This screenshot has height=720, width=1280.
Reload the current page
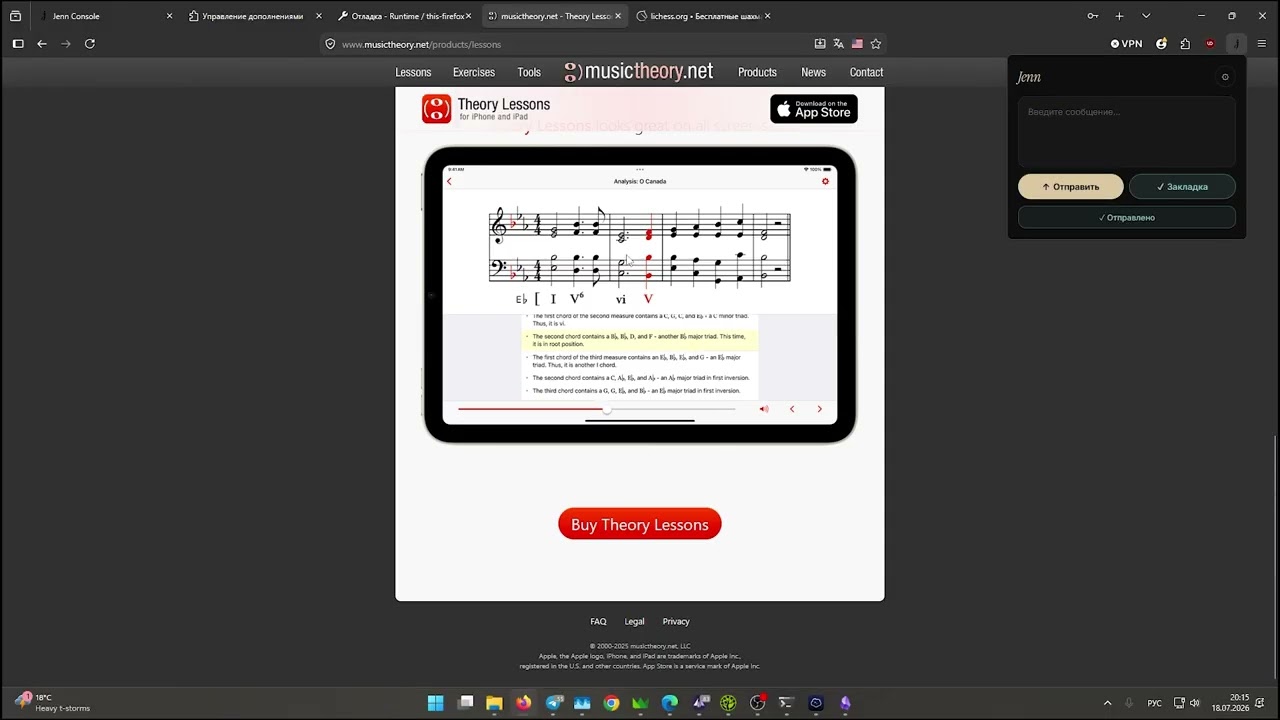90,44
